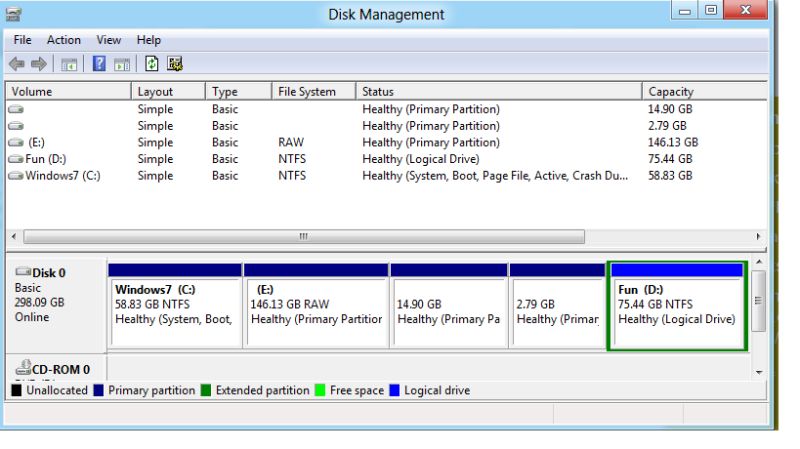Viewport: 800px width, 449px height.
Task: Sort by the File System column header
Action: (313, 91)
